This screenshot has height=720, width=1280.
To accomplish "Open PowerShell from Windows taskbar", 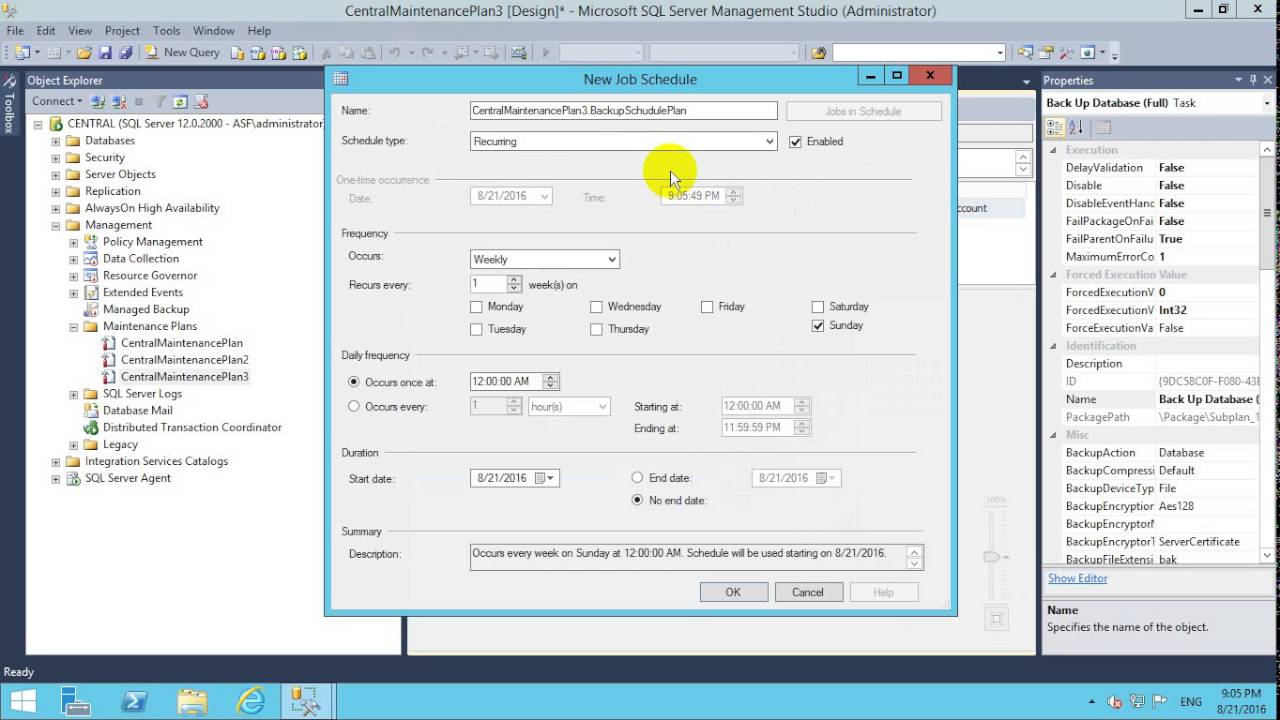I will [x=134, y=700].
